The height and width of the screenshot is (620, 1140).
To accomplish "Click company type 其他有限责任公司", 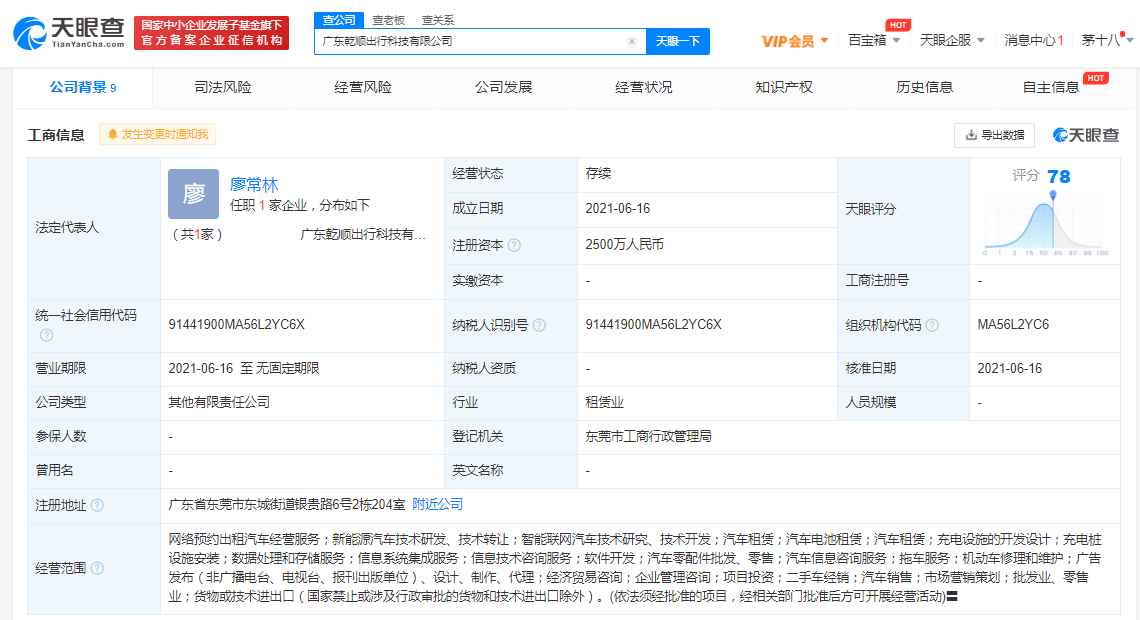I will [219, 403].
